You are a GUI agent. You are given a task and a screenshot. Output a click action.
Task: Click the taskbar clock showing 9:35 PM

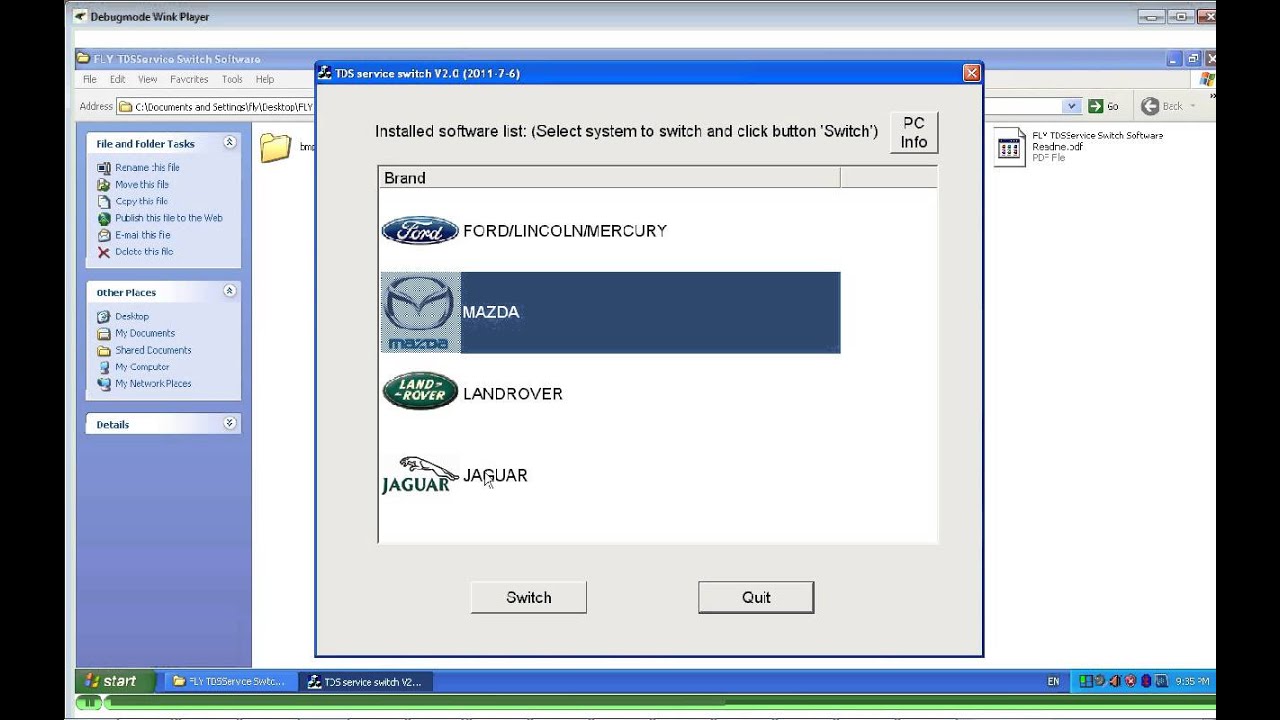(1192, 682)
